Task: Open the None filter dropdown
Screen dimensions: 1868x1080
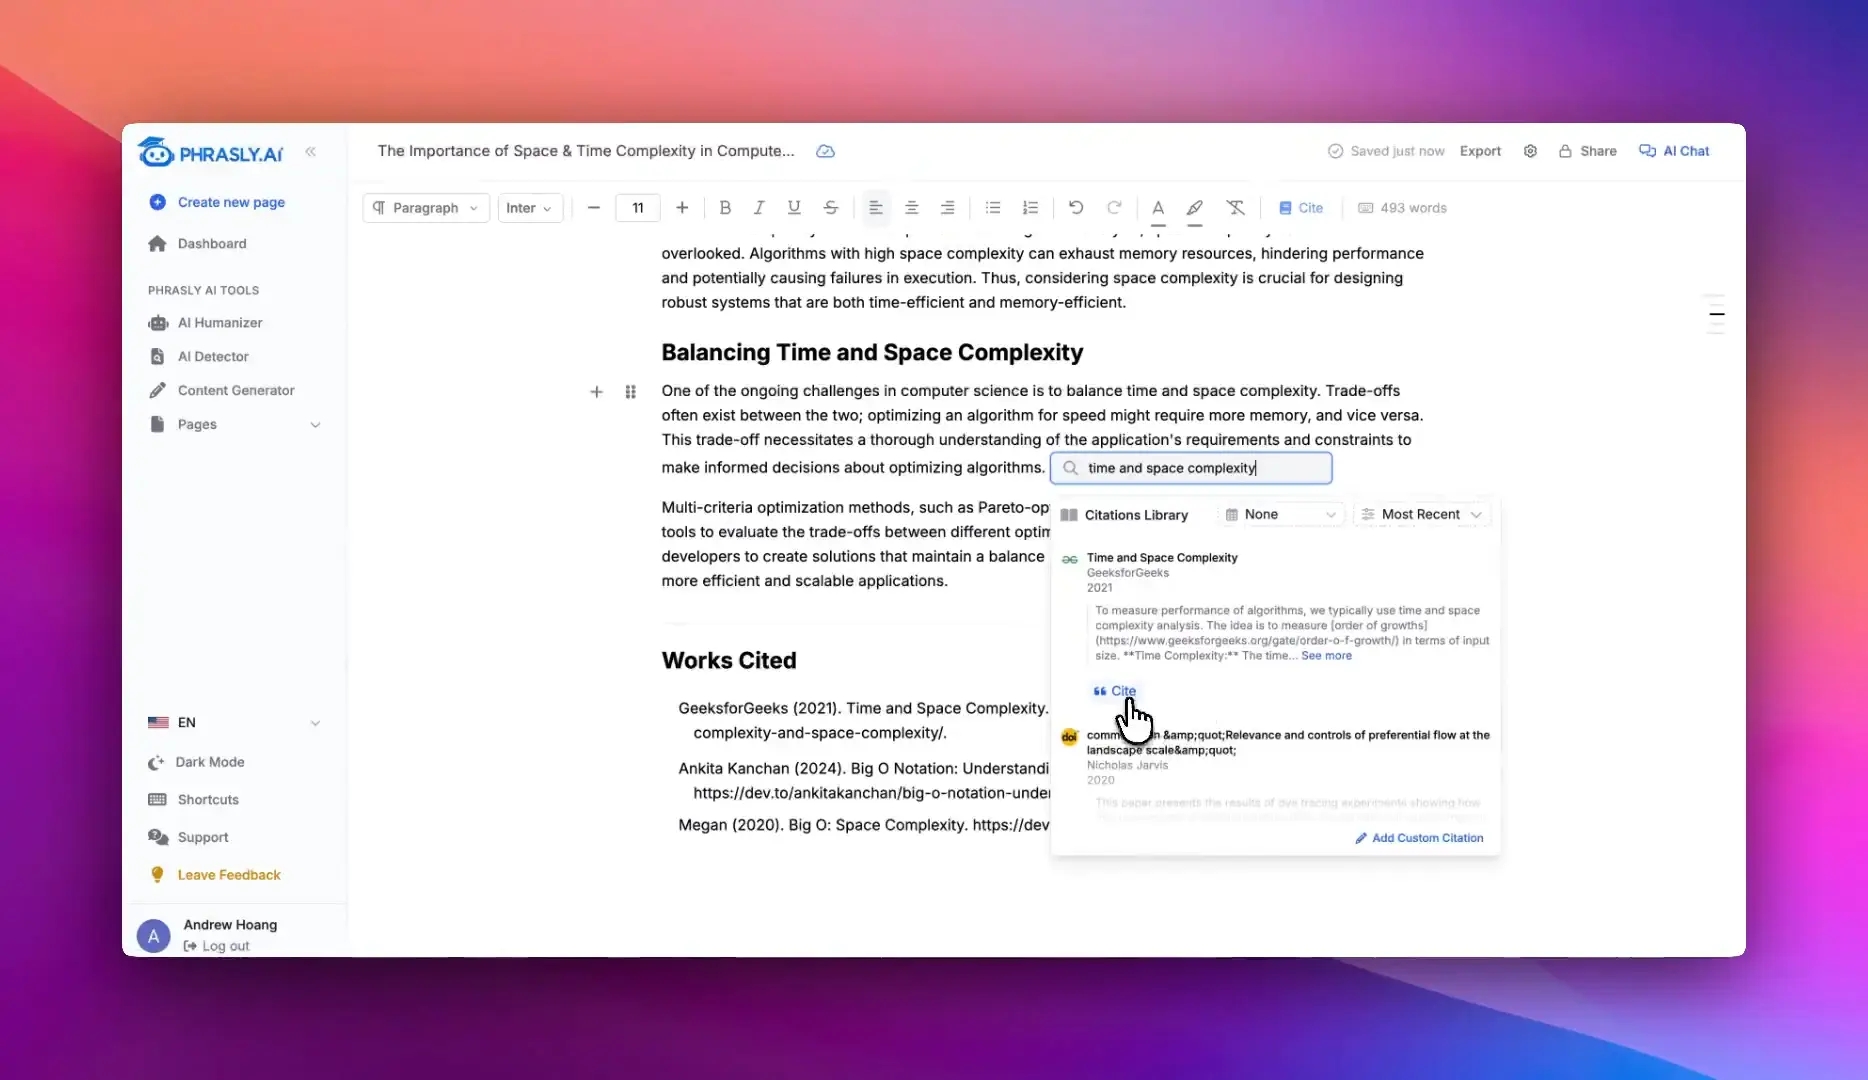Action: point(1280,515)
